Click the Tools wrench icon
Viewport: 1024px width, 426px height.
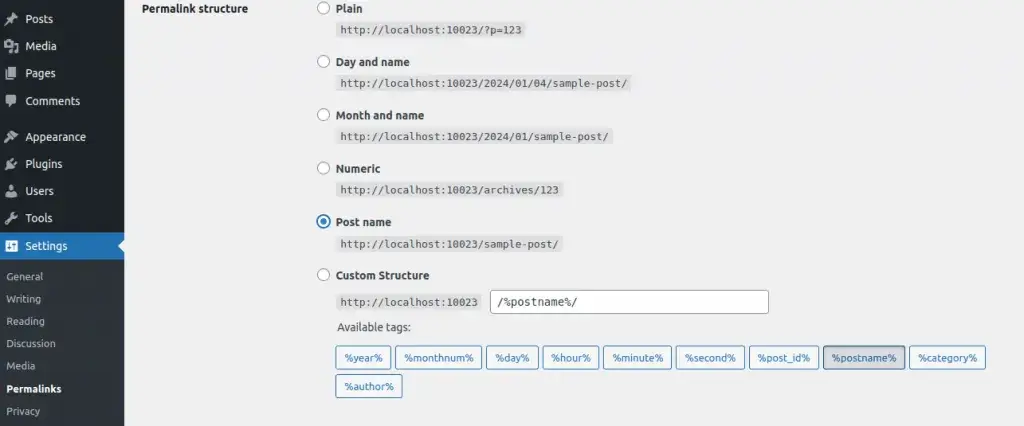[x=10, y=218]
